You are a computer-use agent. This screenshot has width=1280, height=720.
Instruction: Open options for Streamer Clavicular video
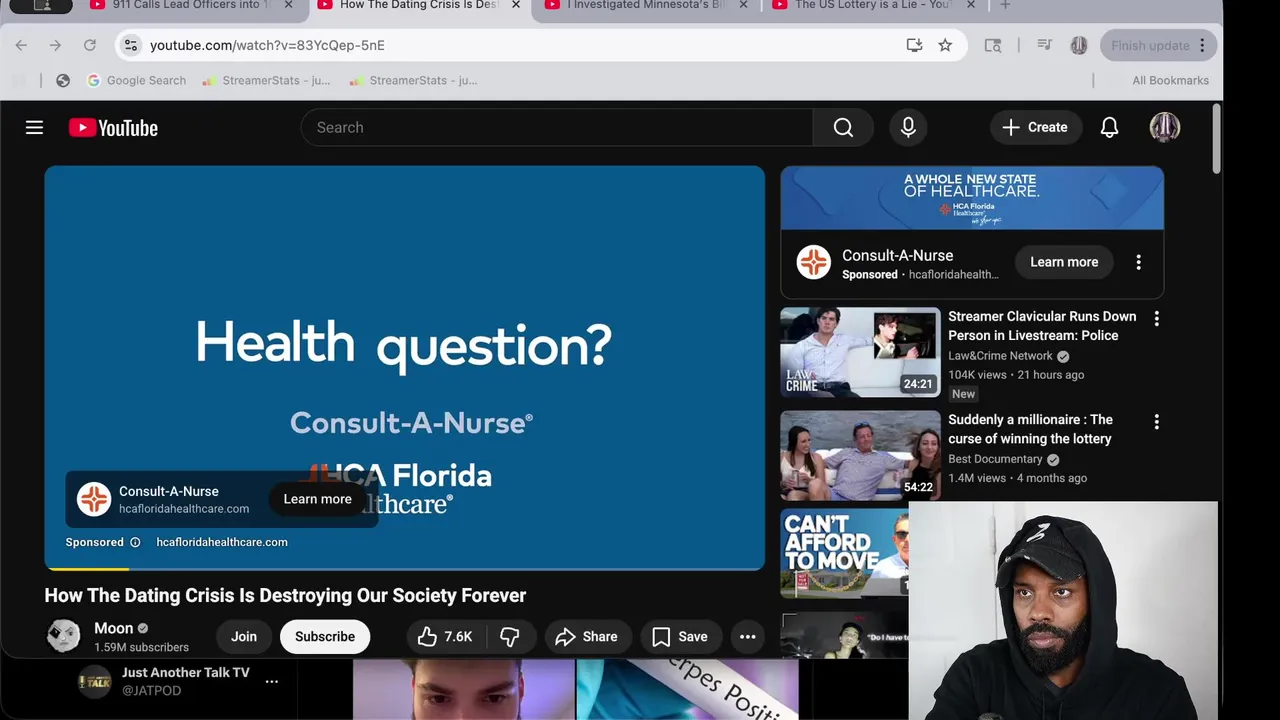(1157, 318)
